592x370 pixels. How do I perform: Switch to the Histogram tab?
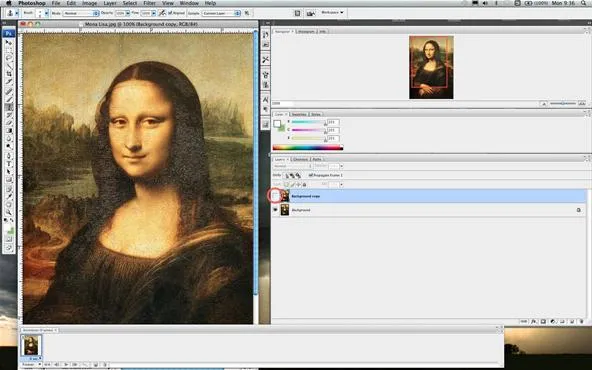coord(306,31)
